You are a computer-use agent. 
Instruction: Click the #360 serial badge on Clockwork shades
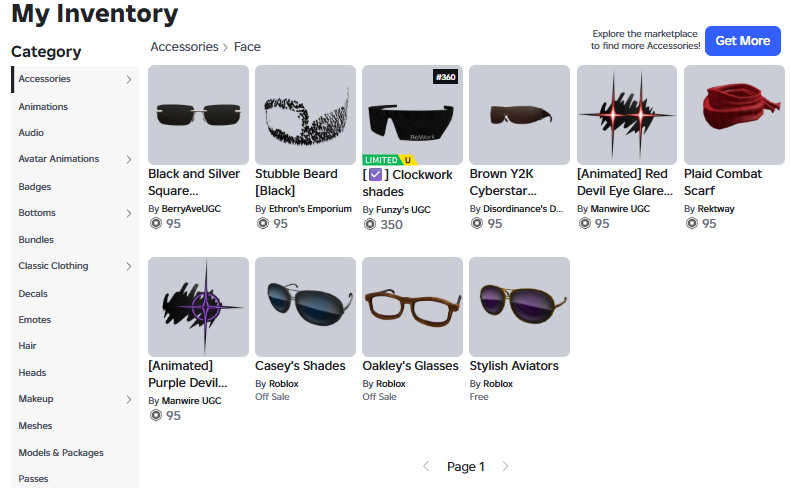tap(445, 77)
